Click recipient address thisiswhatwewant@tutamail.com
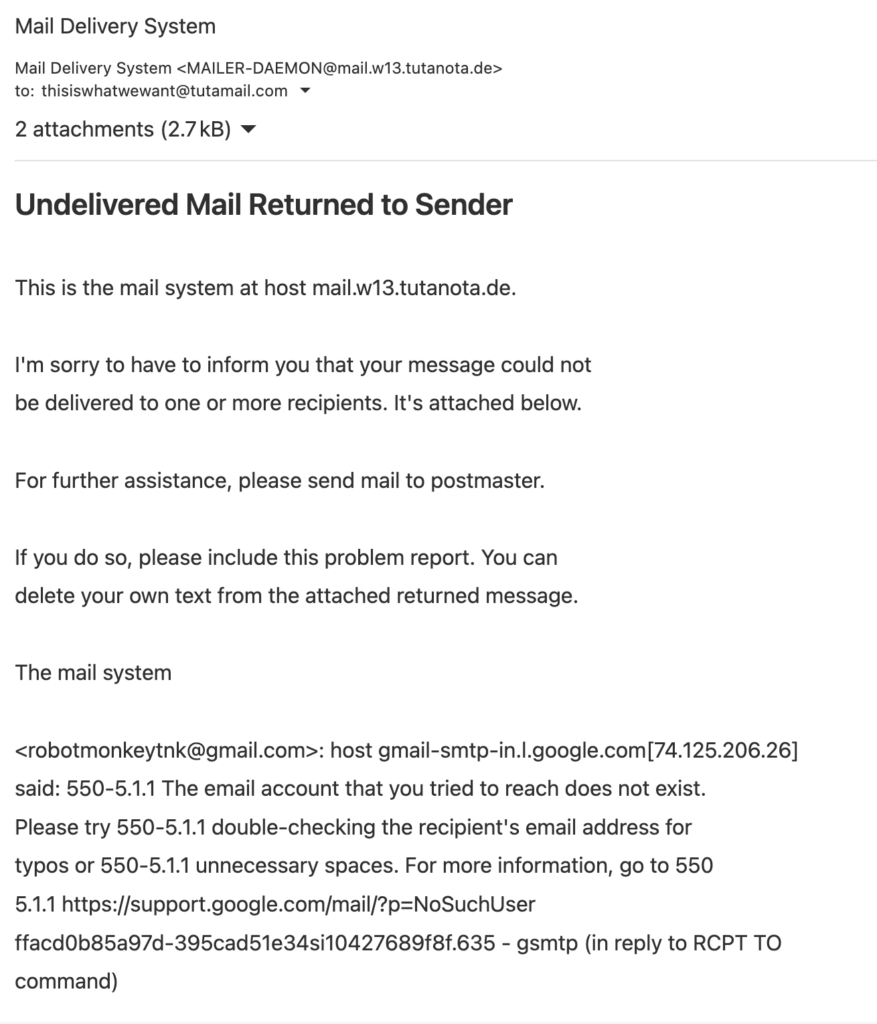The width and height of the screenshot is (877, 1024). (x=165, y=91)
